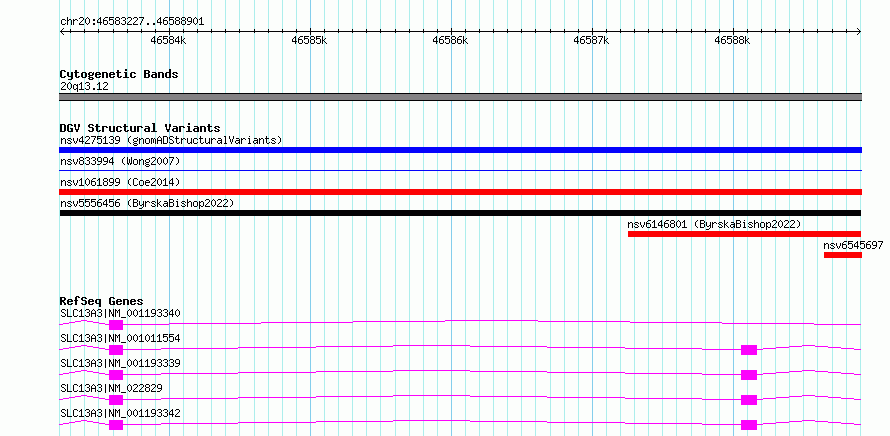
Task: Open the SLC13A3|NM_001011554 transcript label
Action: pyautogui.click(x=120, y=338)
